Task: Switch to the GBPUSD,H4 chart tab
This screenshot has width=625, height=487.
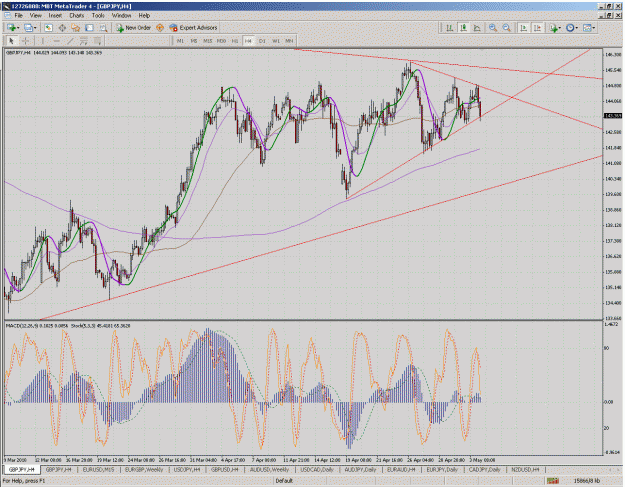Action: (x=224, y=470)
